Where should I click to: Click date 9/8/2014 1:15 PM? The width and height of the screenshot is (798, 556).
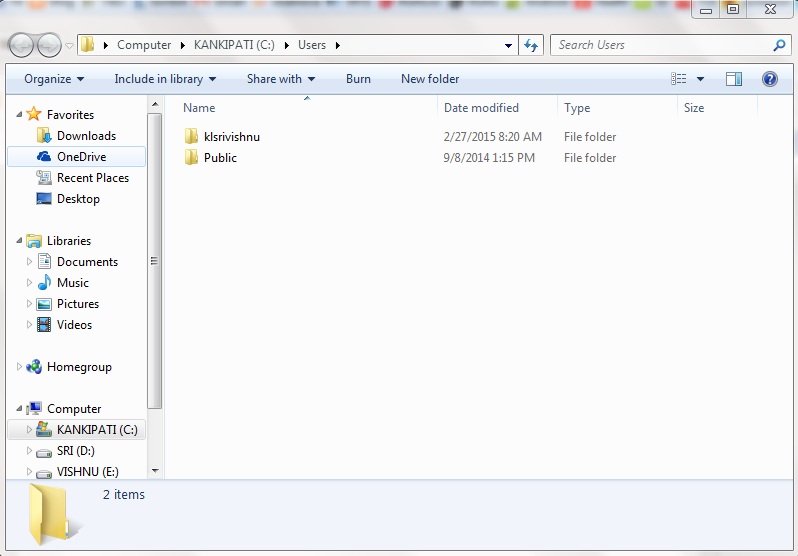click(489, 157)
